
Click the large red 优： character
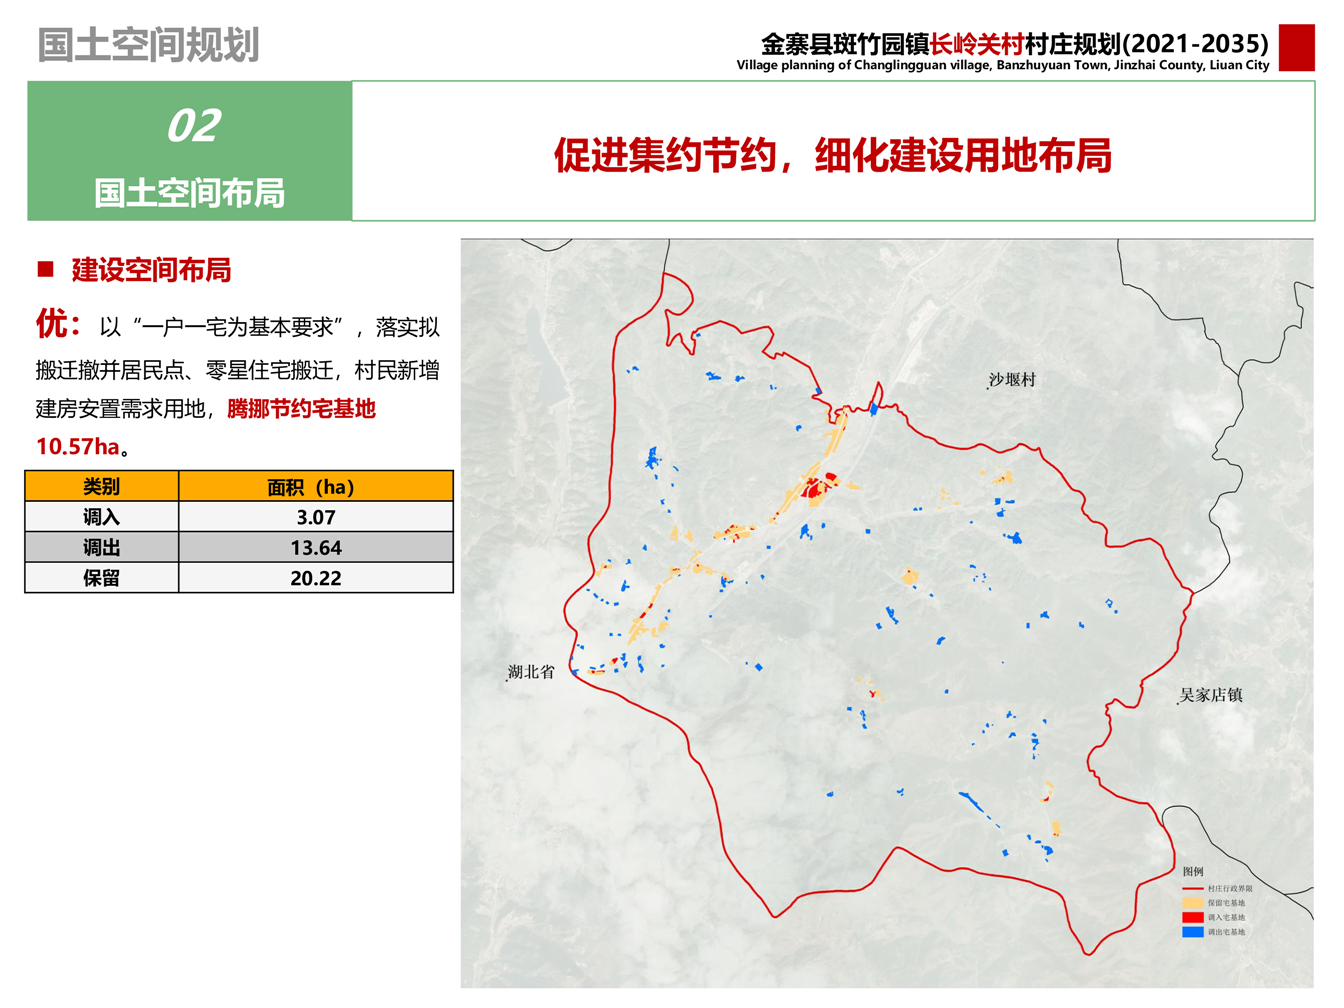[x=58, y=324]
